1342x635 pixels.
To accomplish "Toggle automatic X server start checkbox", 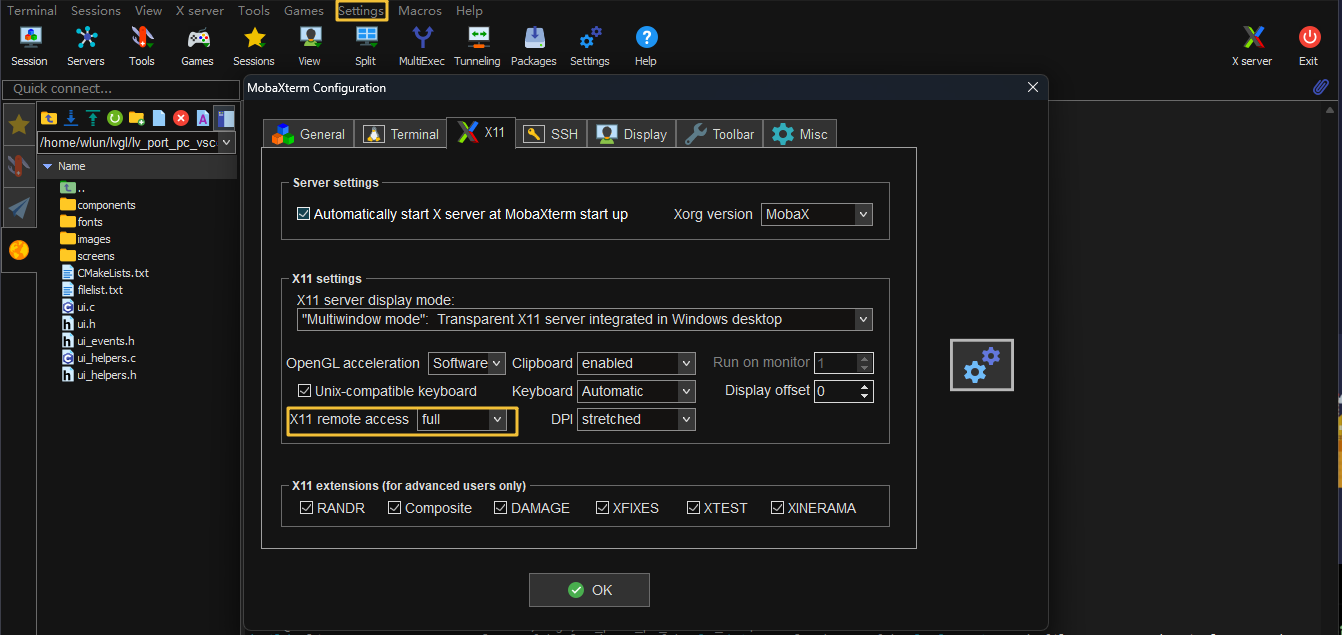I will click(x=304, y=214).
